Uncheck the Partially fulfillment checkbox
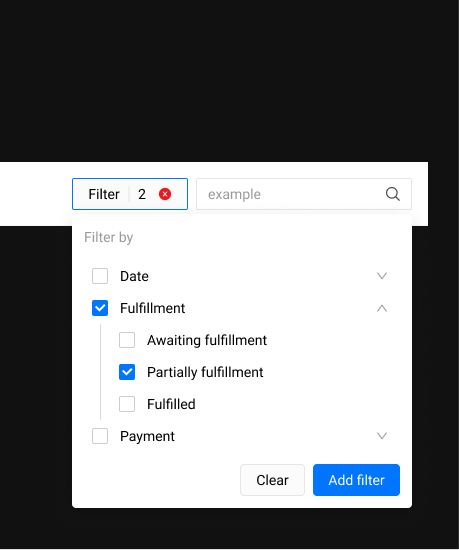Screen dimensions: 459x550 (127, 372)
